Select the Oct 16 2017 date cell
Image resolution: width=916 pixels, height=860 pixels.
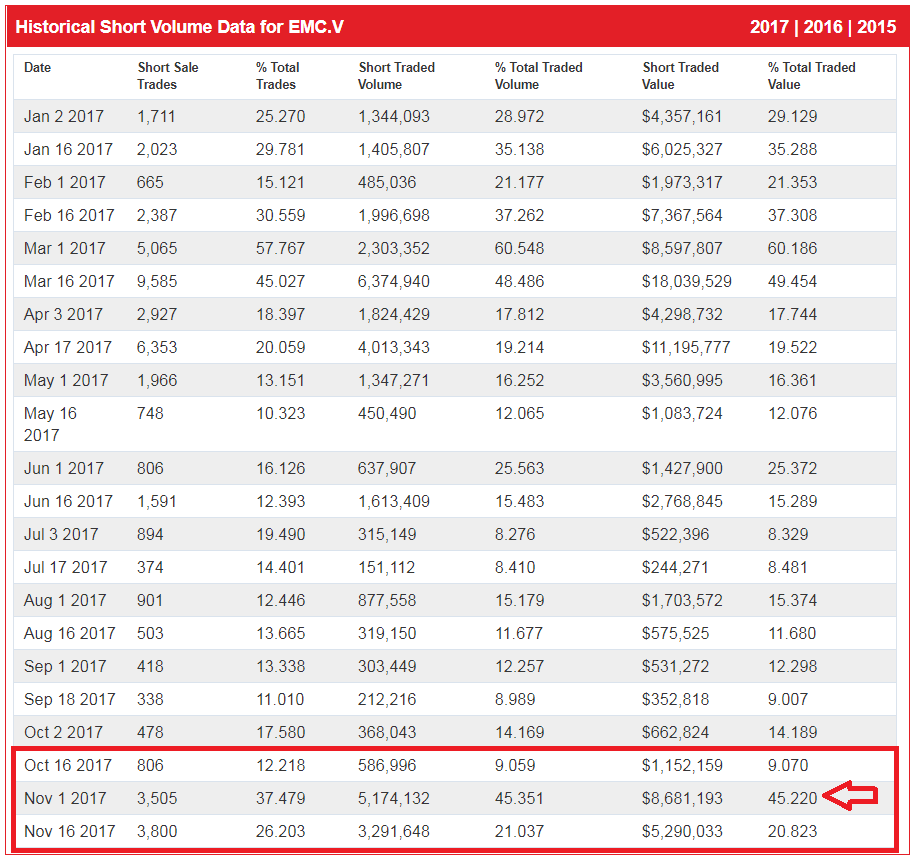click(68, 765)
